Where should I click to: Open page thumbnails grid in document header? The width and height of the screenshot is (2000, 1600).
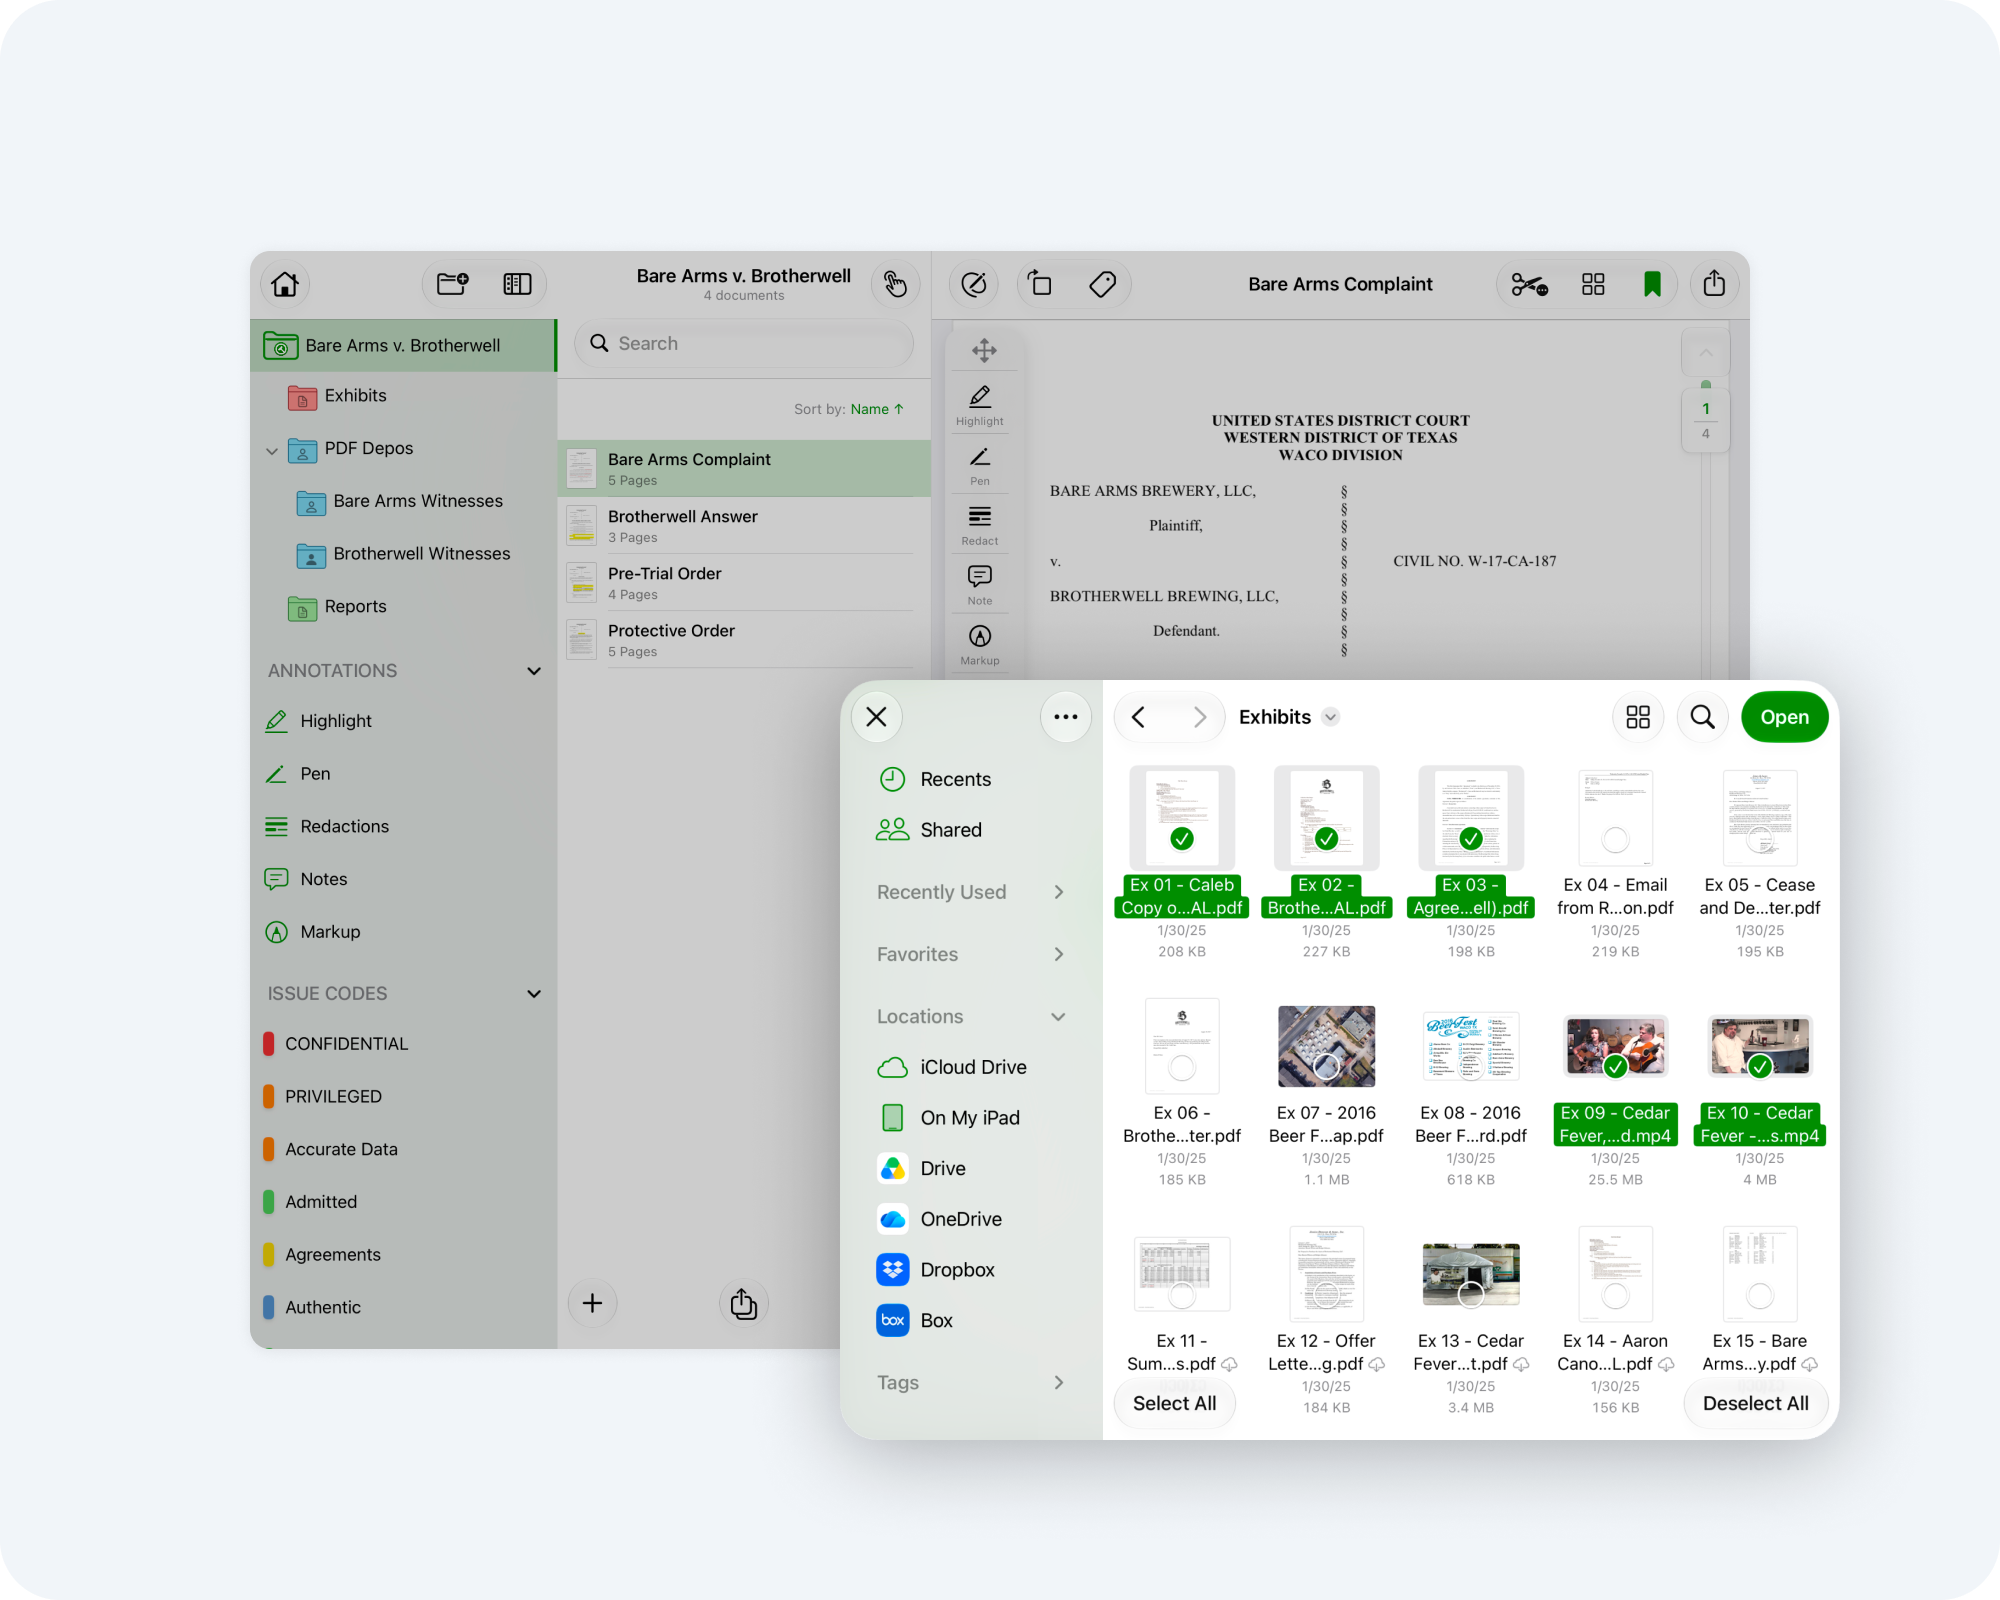[x=1593, y=285]
